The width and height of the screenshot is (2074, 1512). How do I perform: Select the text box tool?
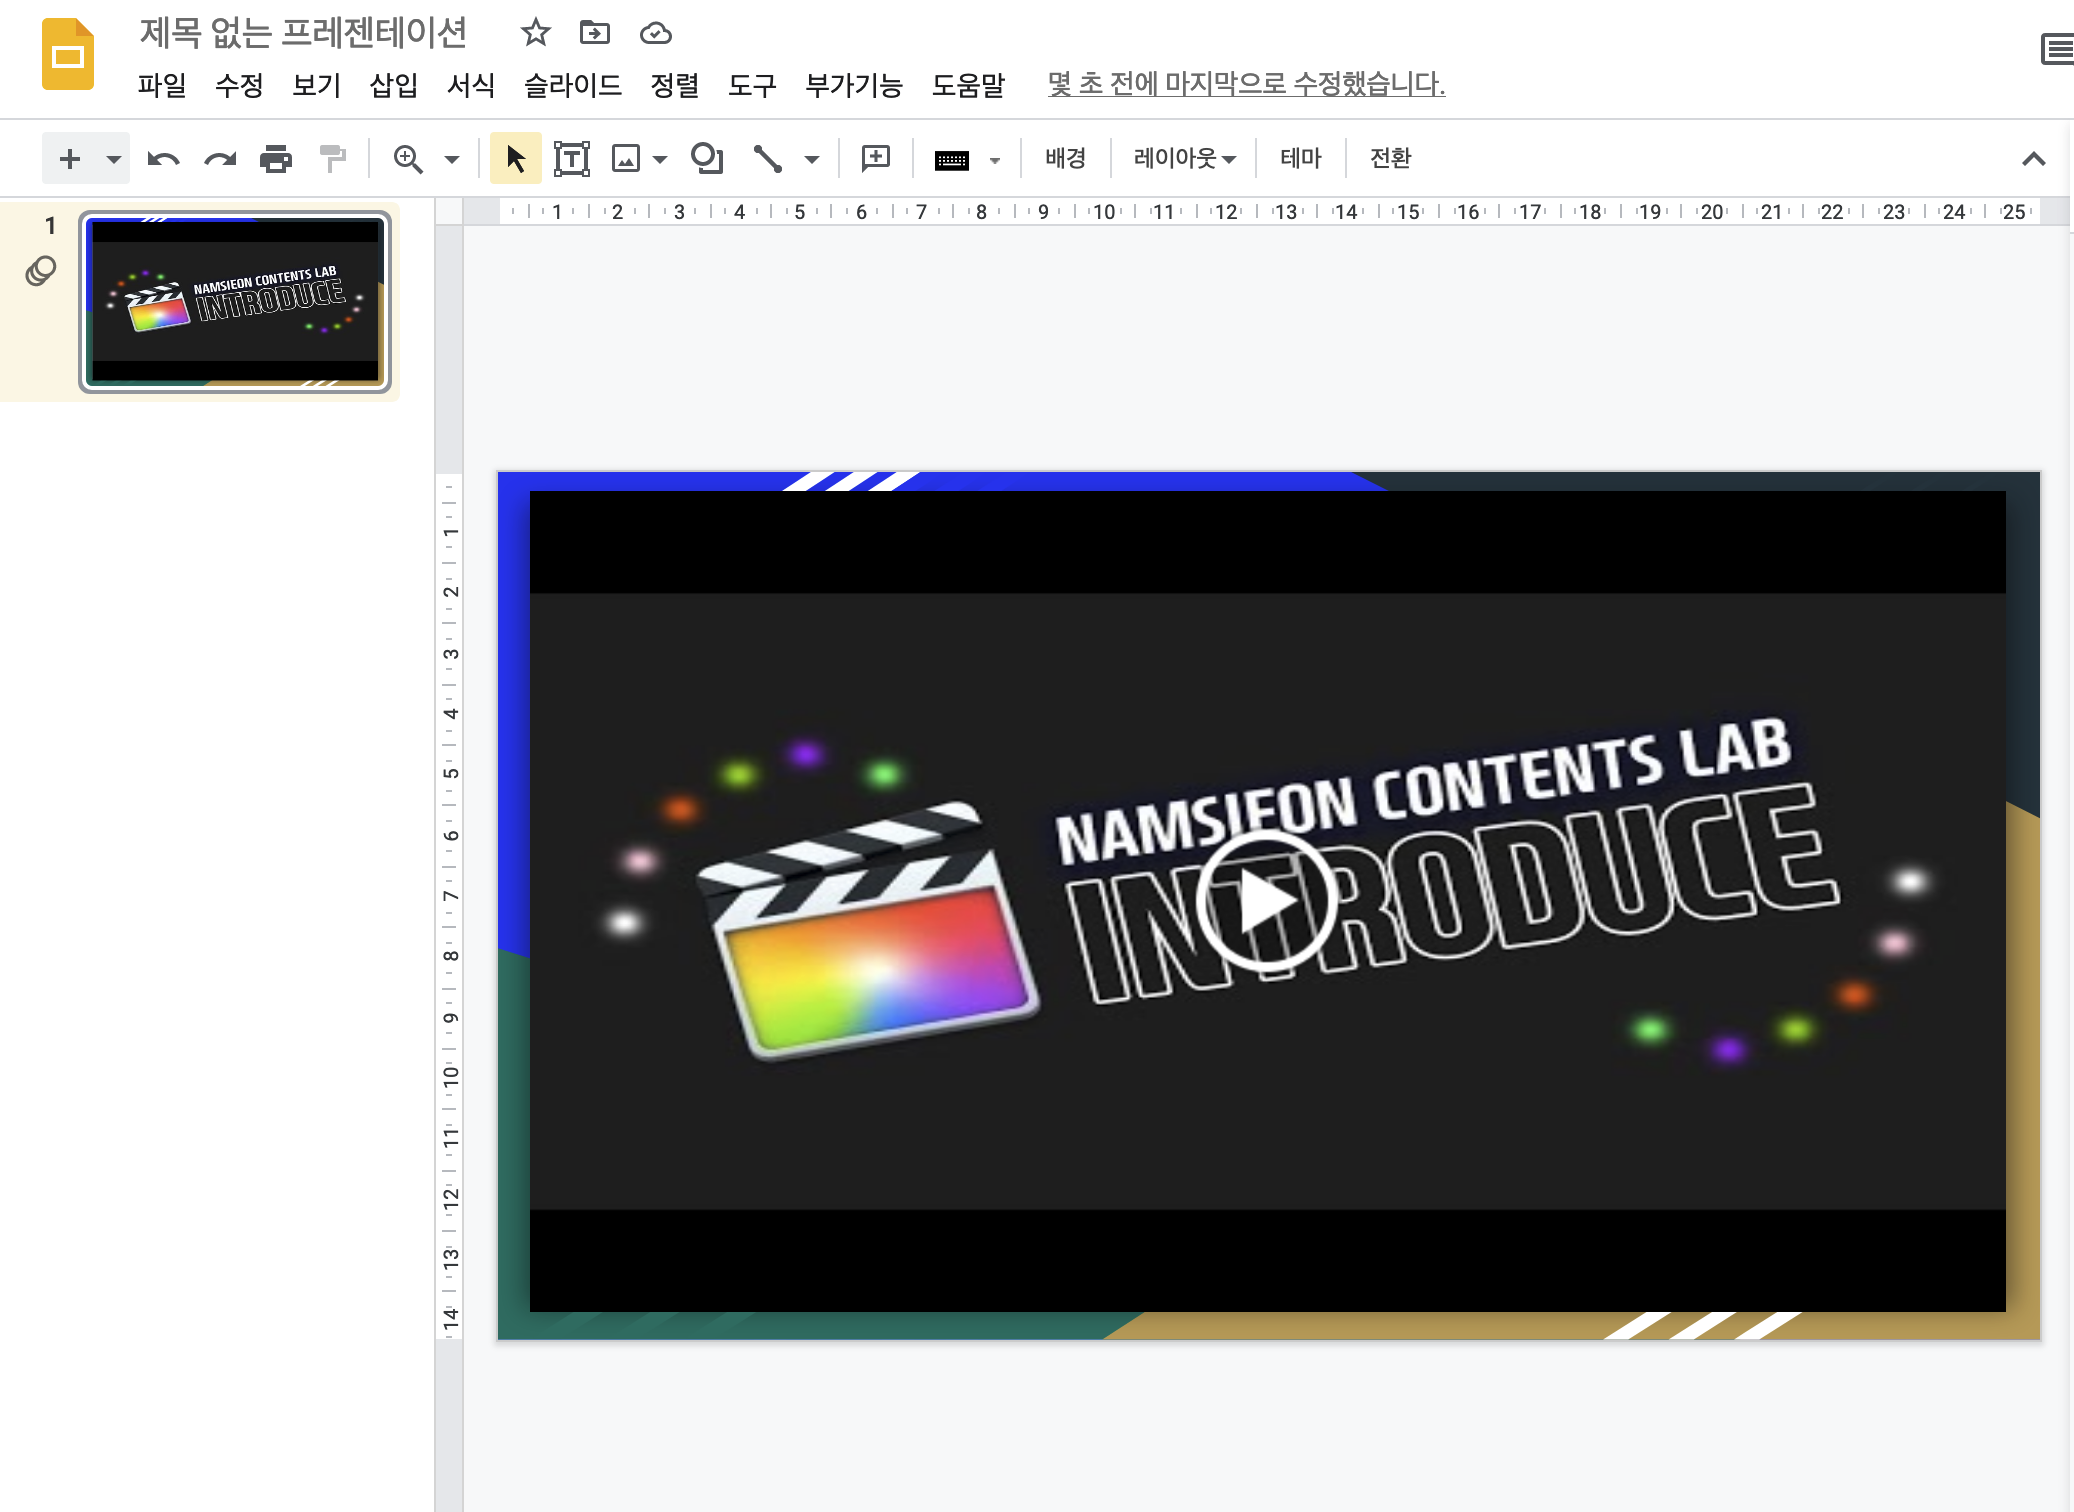click(x=572, y=159)
